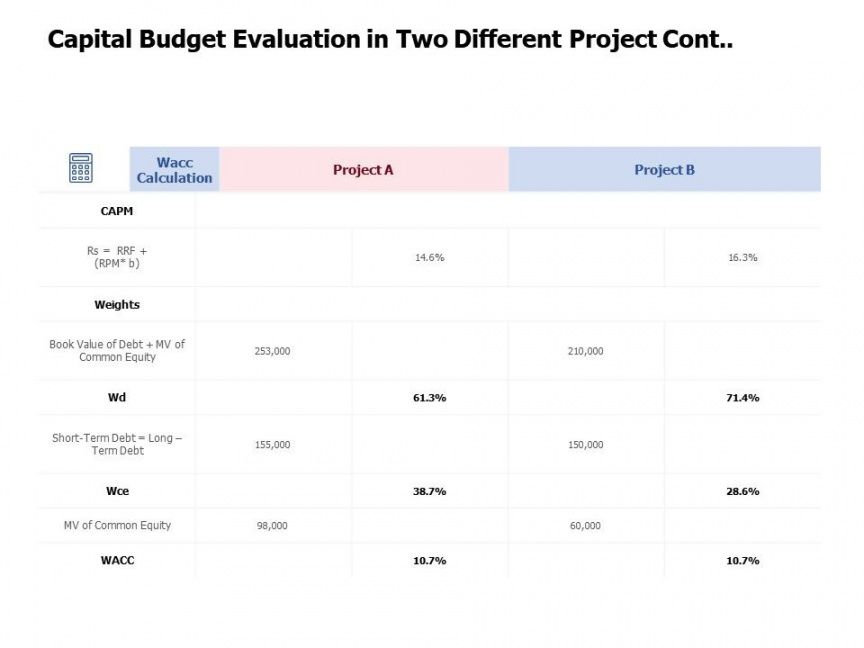The width and height of the screenshot is (864, 648).
Task: Click the 14.6% value cell
Action: point(429,258)
